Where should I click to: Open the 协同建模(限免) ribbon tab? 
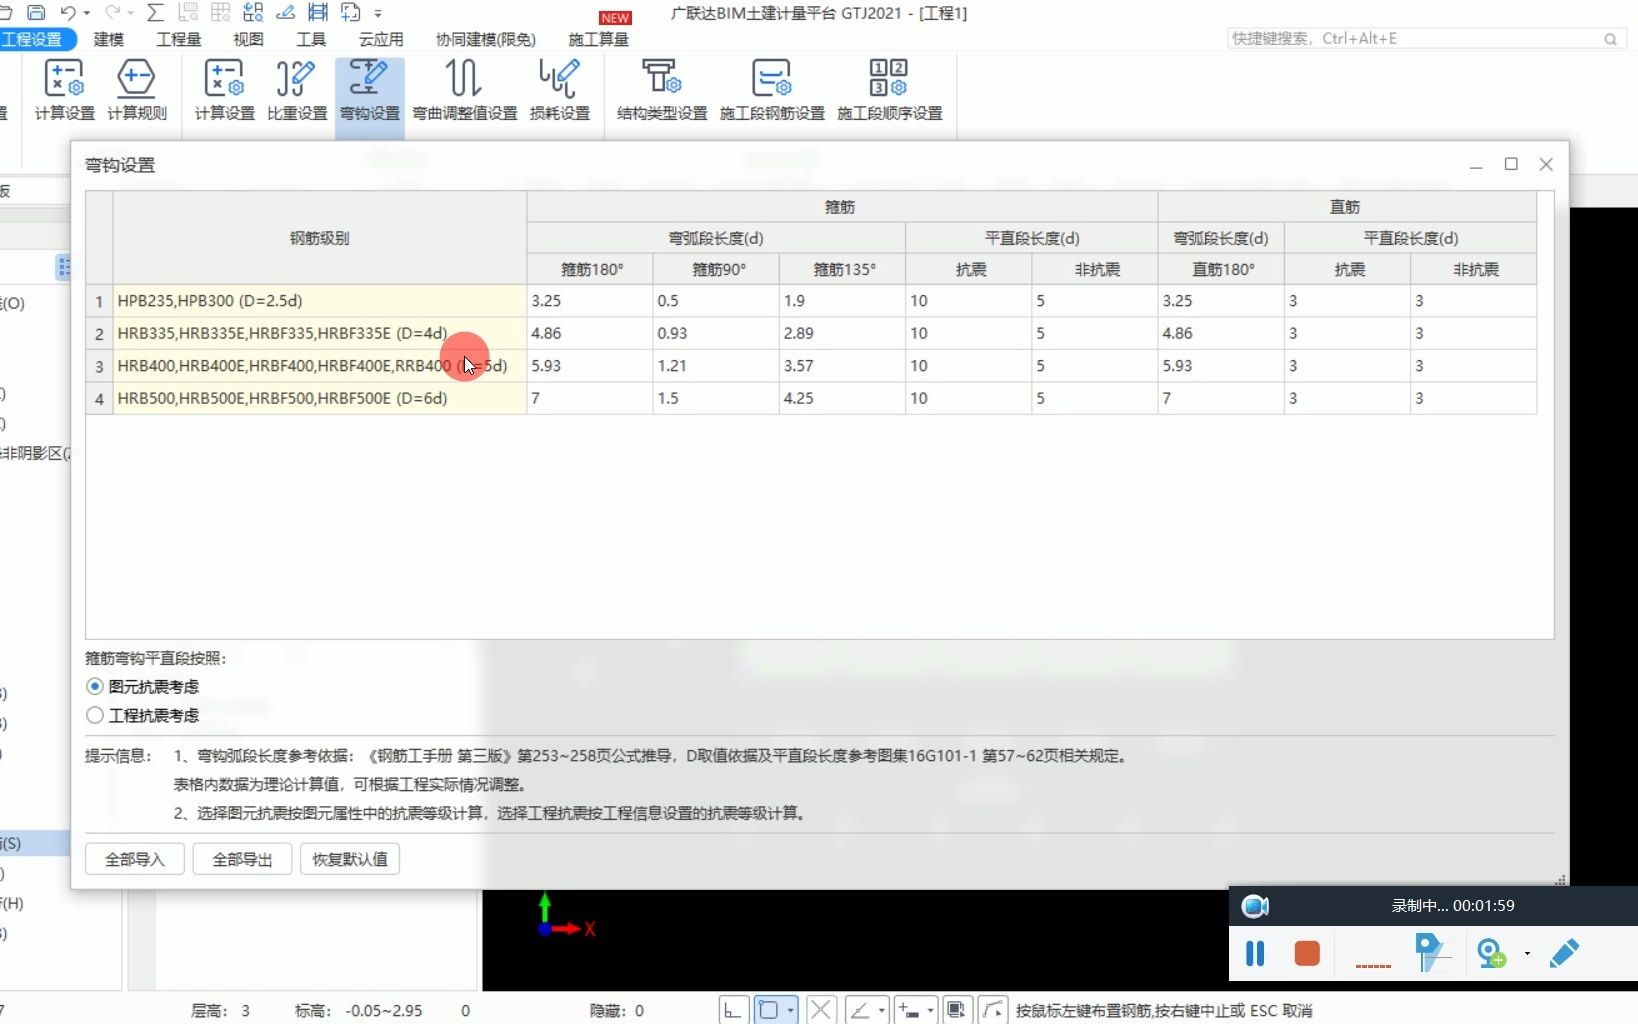tap(486, 39)
